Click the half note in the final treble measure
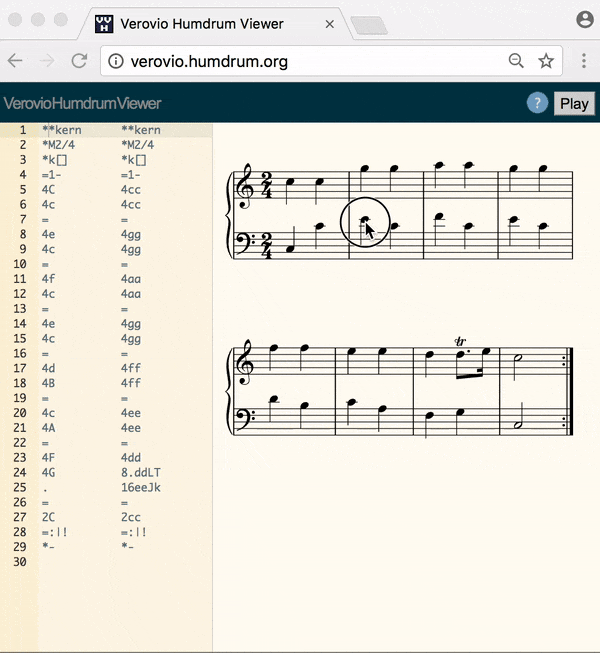 click(518, 358)
